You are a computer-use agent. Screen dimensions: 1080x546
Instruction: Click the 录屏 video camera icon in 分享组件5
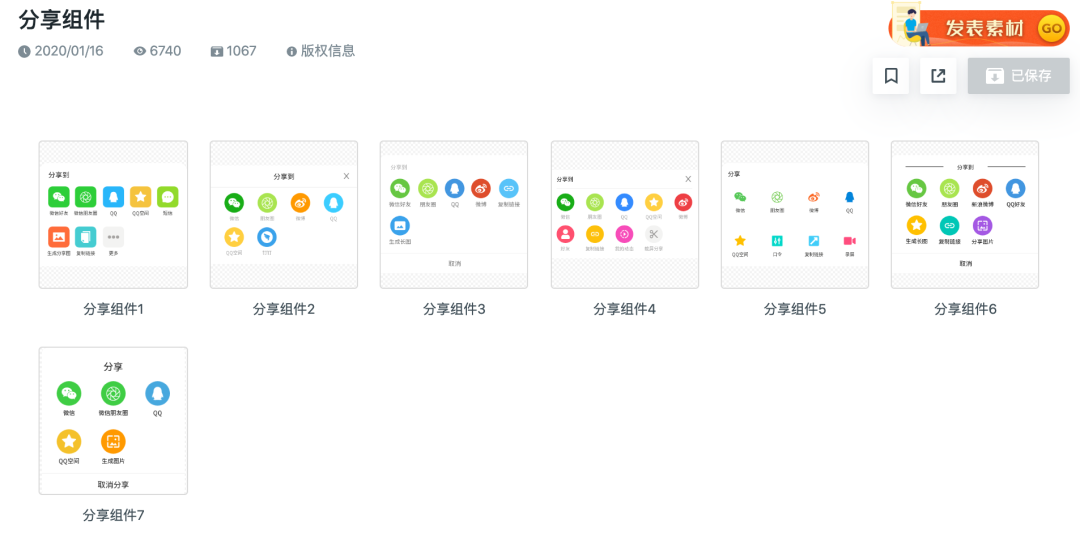tap(849, 241)
